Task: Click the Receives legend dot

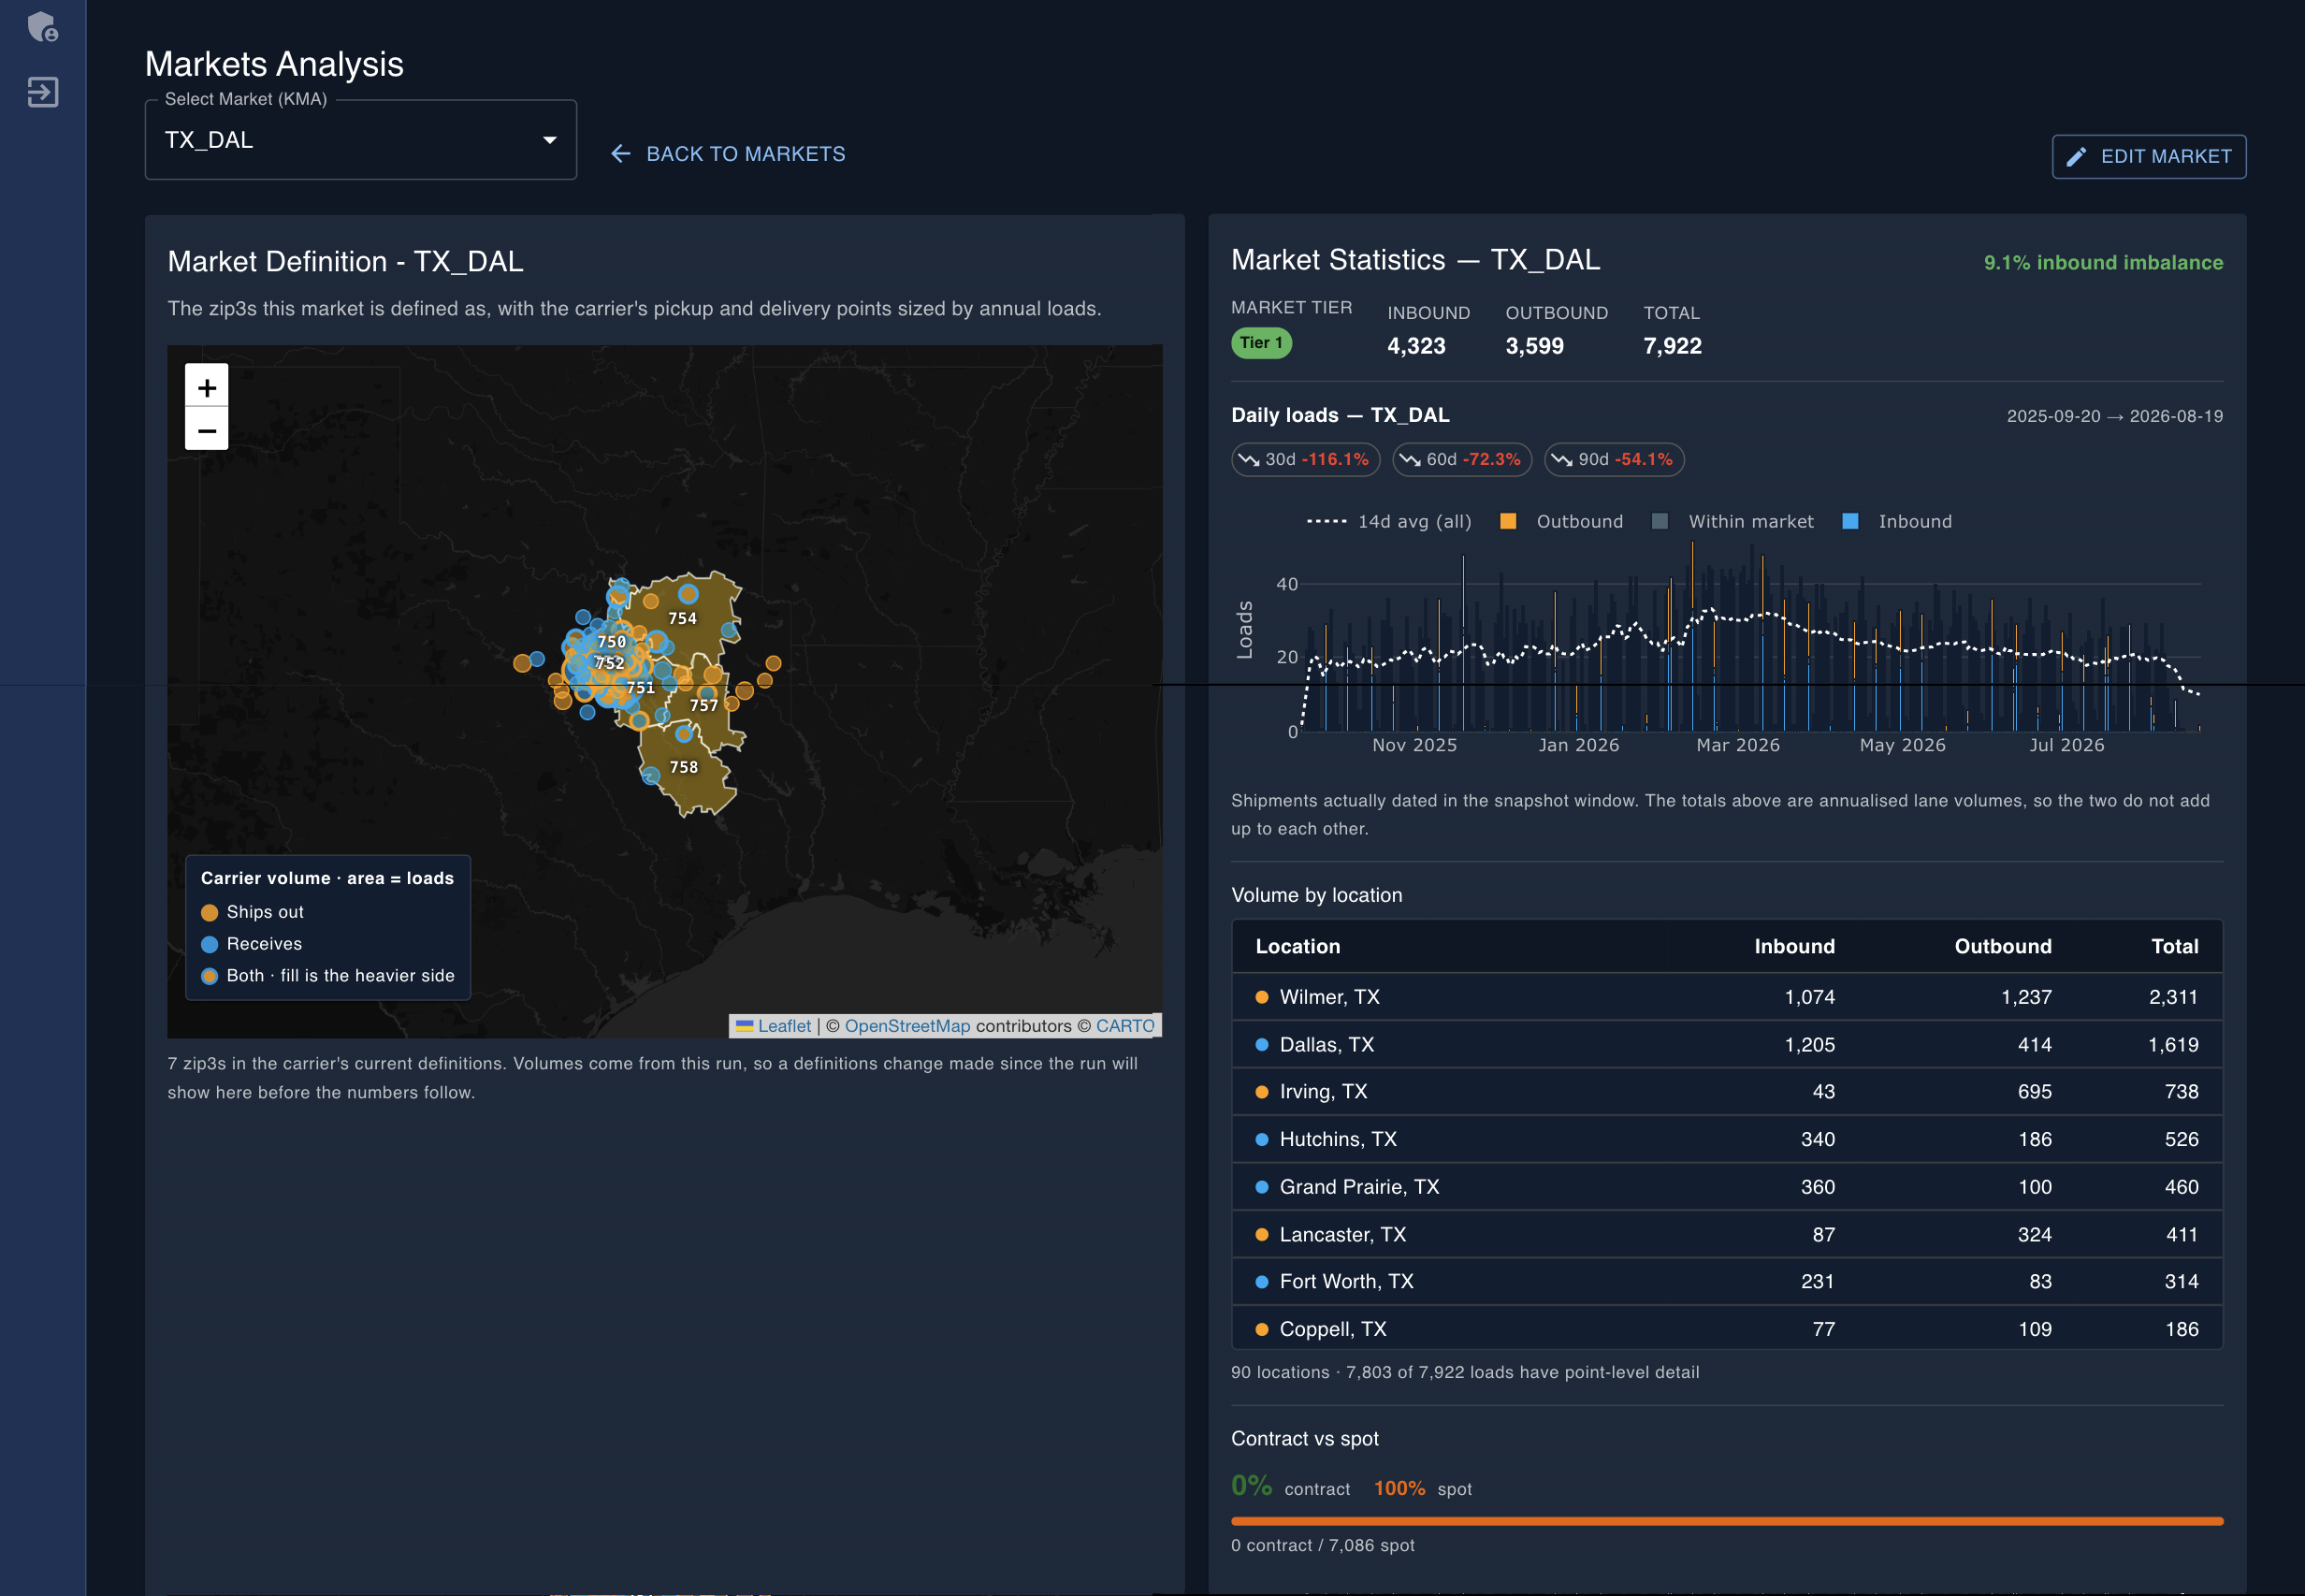Action: [x=210, y=945]
